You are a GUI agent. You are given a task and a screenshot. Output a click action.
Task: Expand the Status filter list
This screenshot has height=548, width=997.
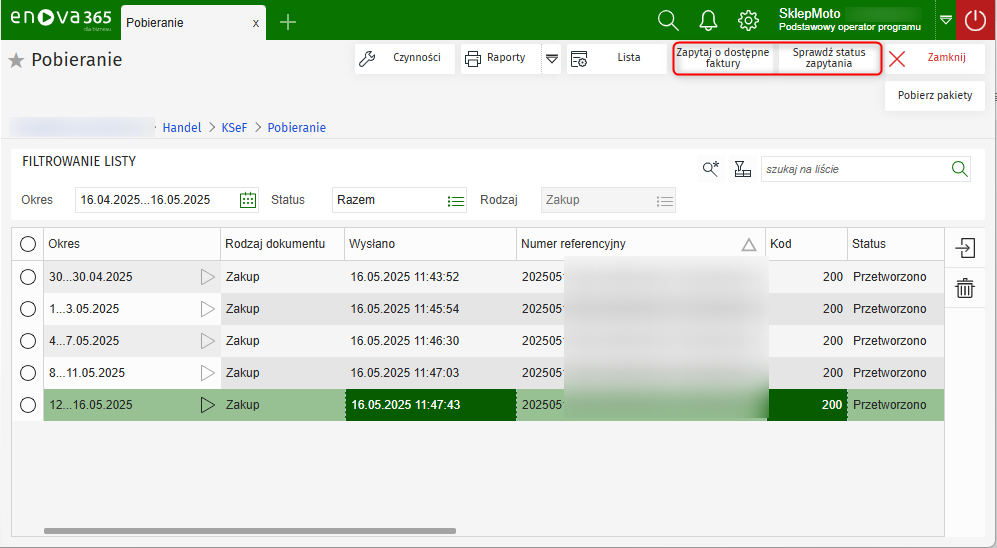point(456,200)
